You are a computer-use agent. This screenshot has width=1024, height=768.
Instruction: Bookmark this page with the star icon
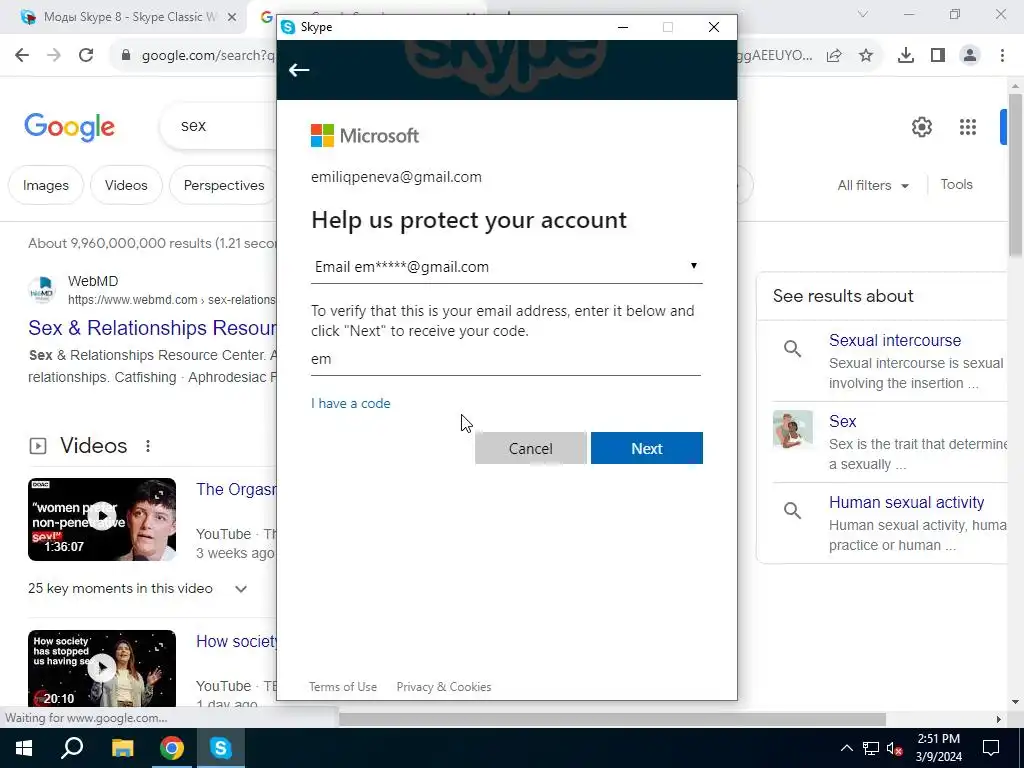(x=866, y=56)
